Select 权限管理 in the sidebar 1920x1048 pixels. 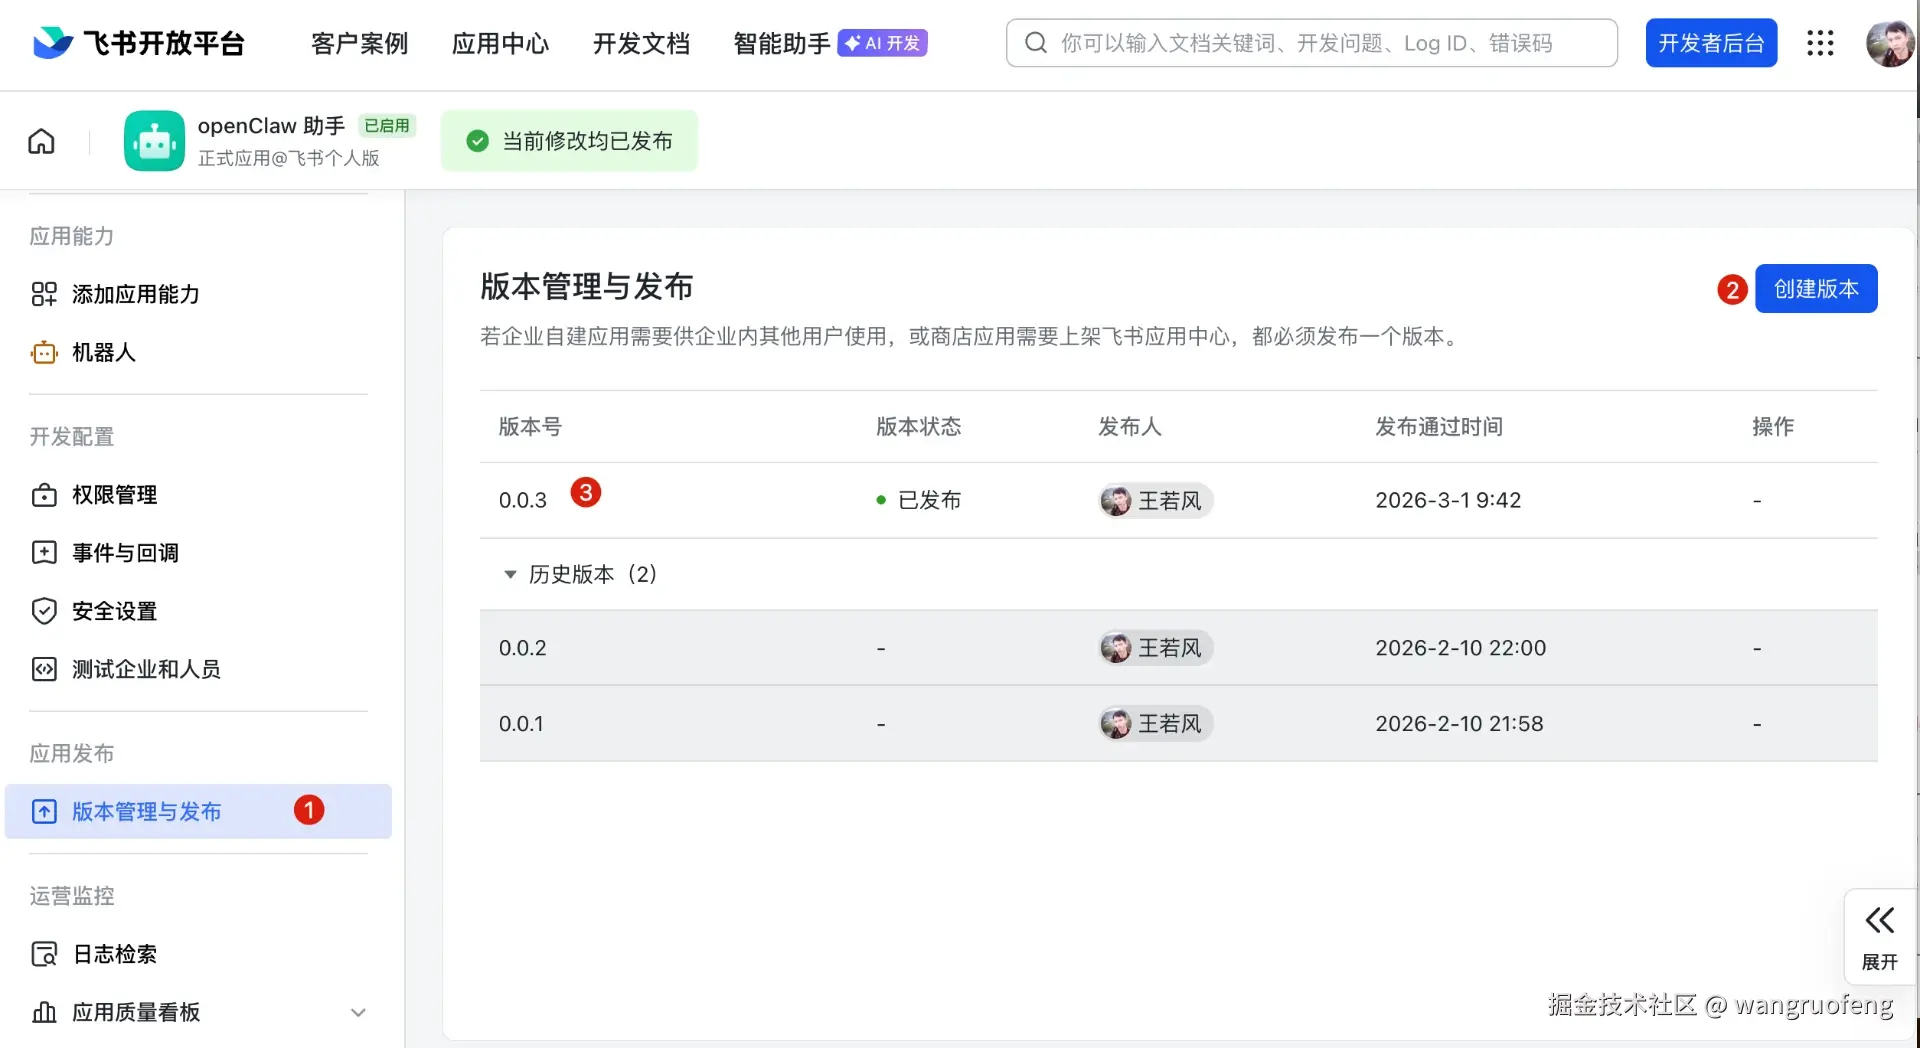point(114,495)
